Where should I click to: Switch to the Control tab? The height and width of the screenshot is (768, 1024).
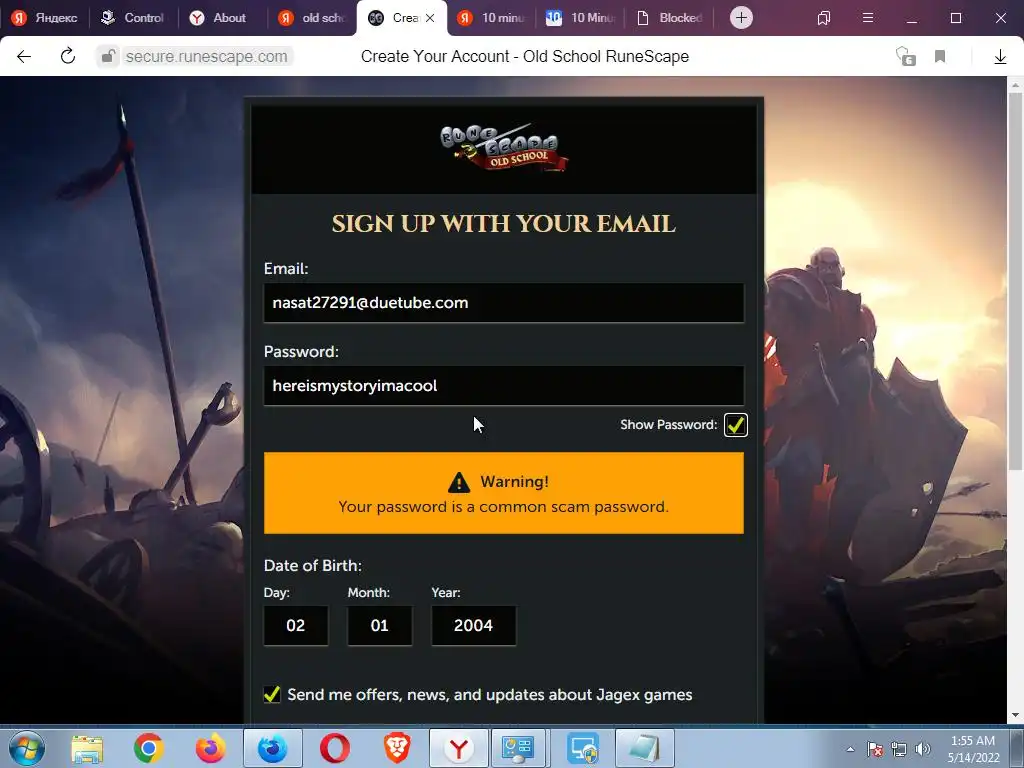(133, 18)
